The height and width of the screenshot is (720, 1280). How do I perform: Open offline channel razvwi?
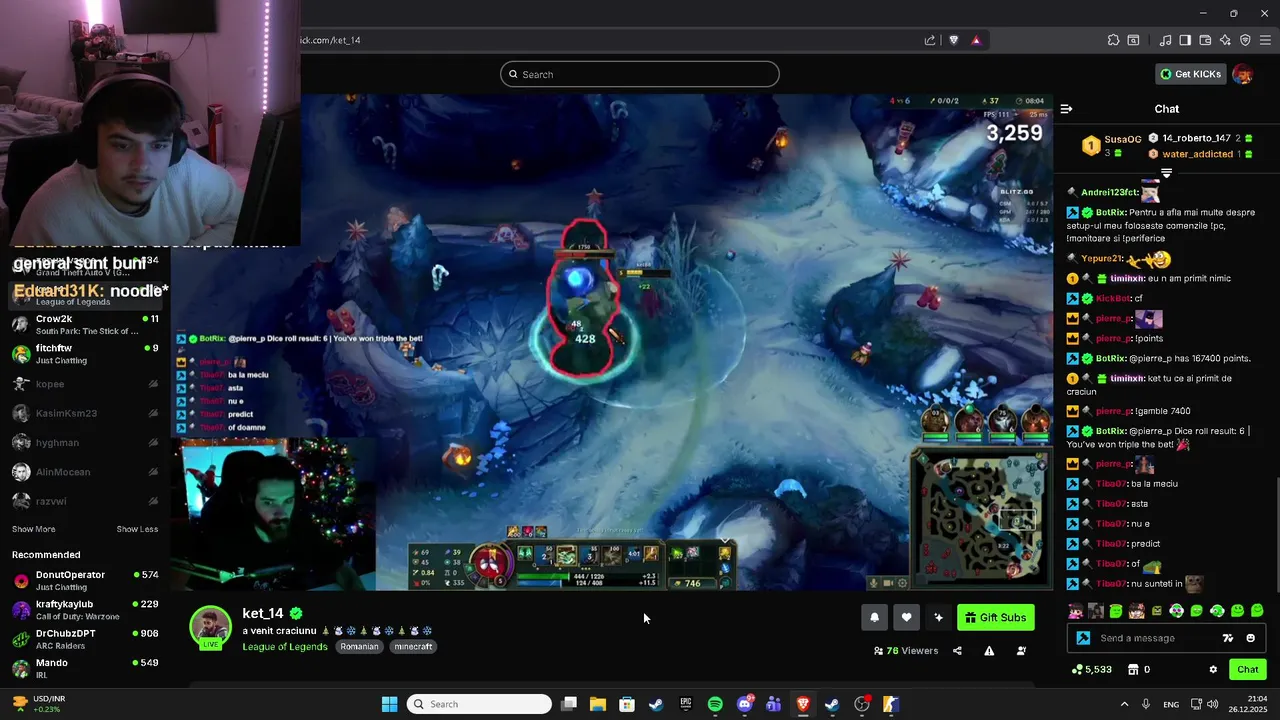click(x=85, y=501)
